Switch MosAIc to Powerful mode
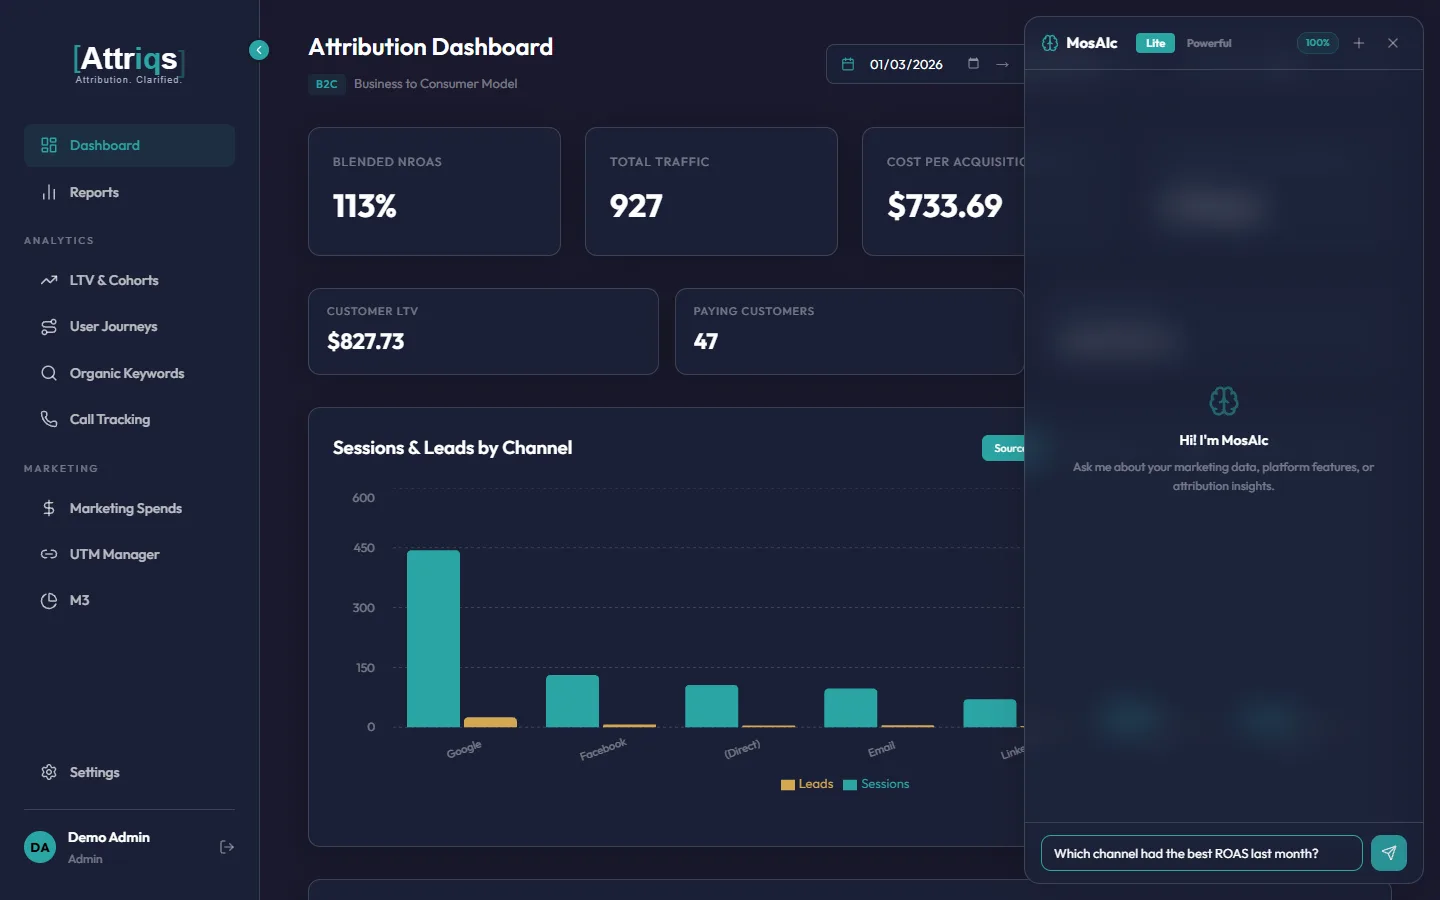1440x900 pixels. point(1209,43)
